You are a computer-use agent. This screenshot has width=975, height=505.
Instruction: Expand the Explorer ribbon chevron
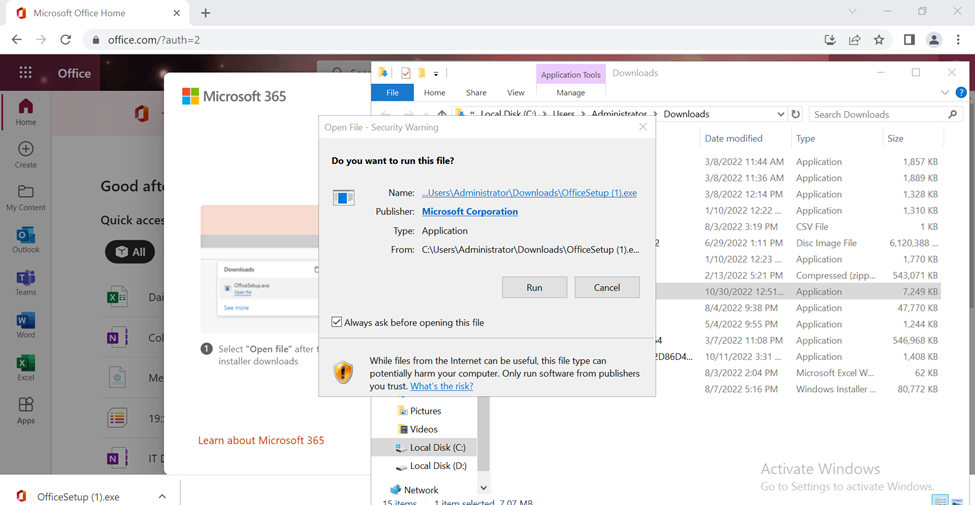click(946, 93)
